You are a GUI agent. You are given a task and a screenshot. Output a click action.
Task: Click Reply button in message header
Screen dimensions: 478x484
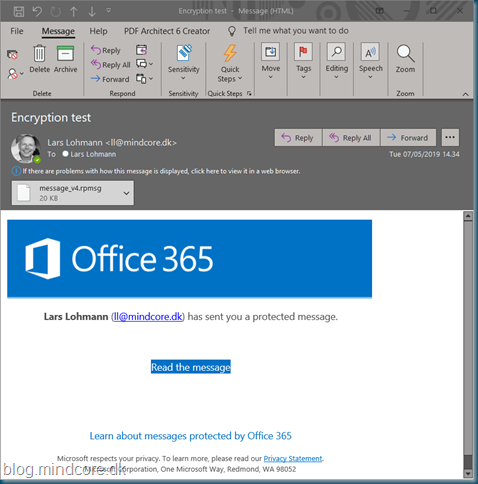(298, 138)
